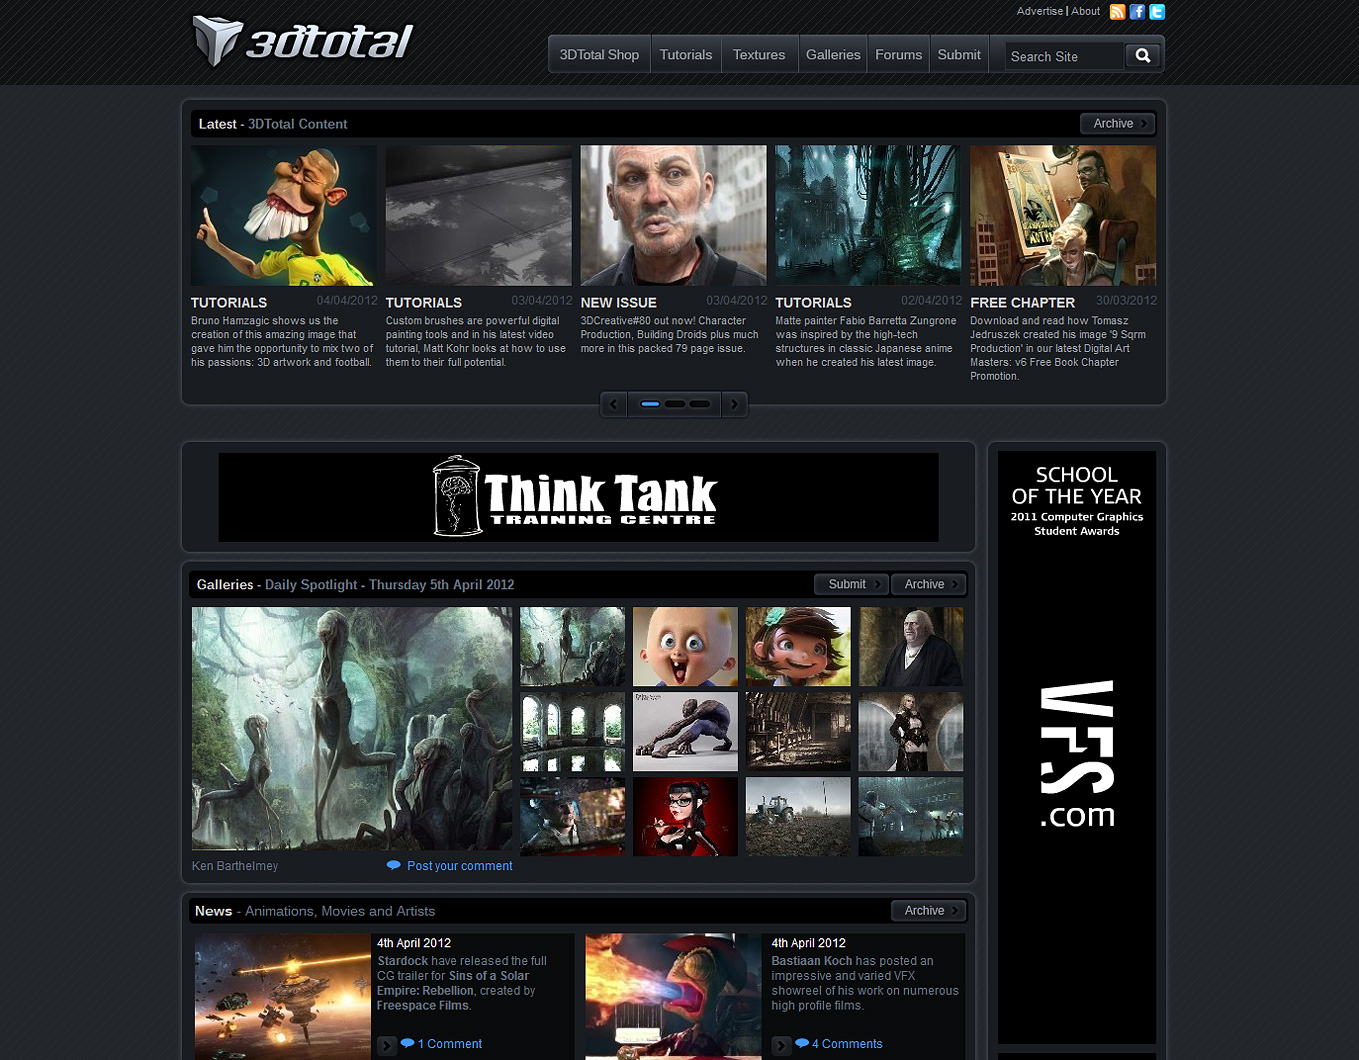Open the fire-breathing creature news image
The height and width of the screenshot is (1060, 1359).
674,997
